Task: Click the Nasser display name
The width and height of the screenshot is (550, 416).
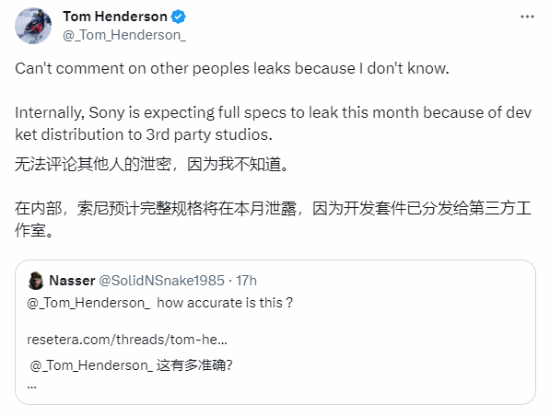Action: coord(72,281)
